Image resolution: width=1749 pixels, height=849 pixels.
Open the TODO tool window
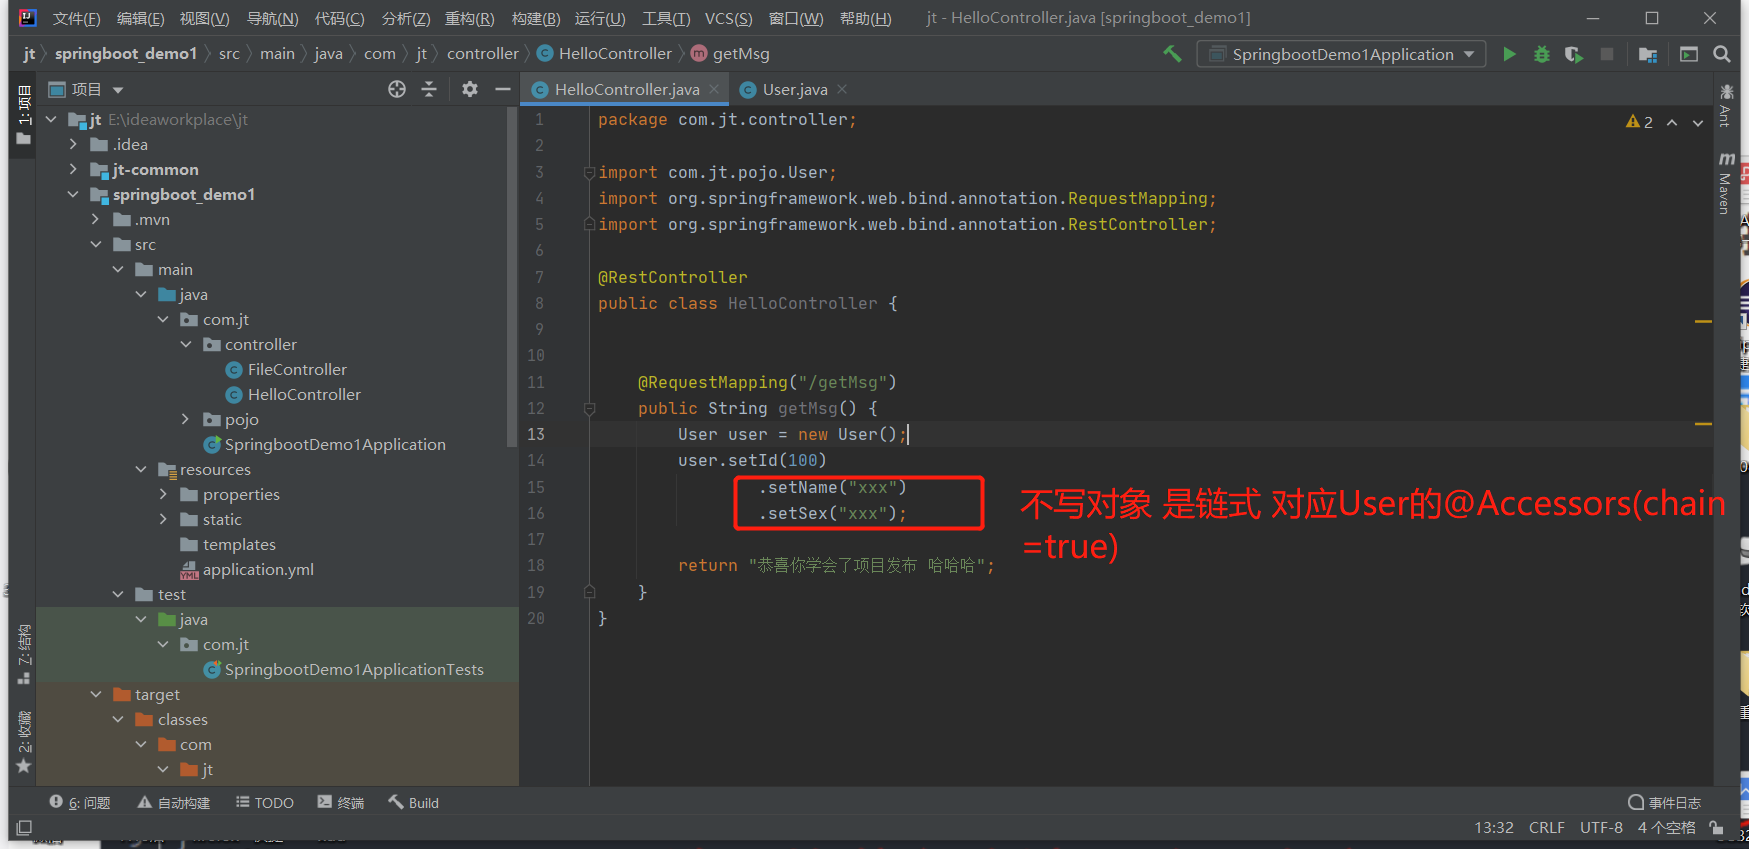pos(265,803)
